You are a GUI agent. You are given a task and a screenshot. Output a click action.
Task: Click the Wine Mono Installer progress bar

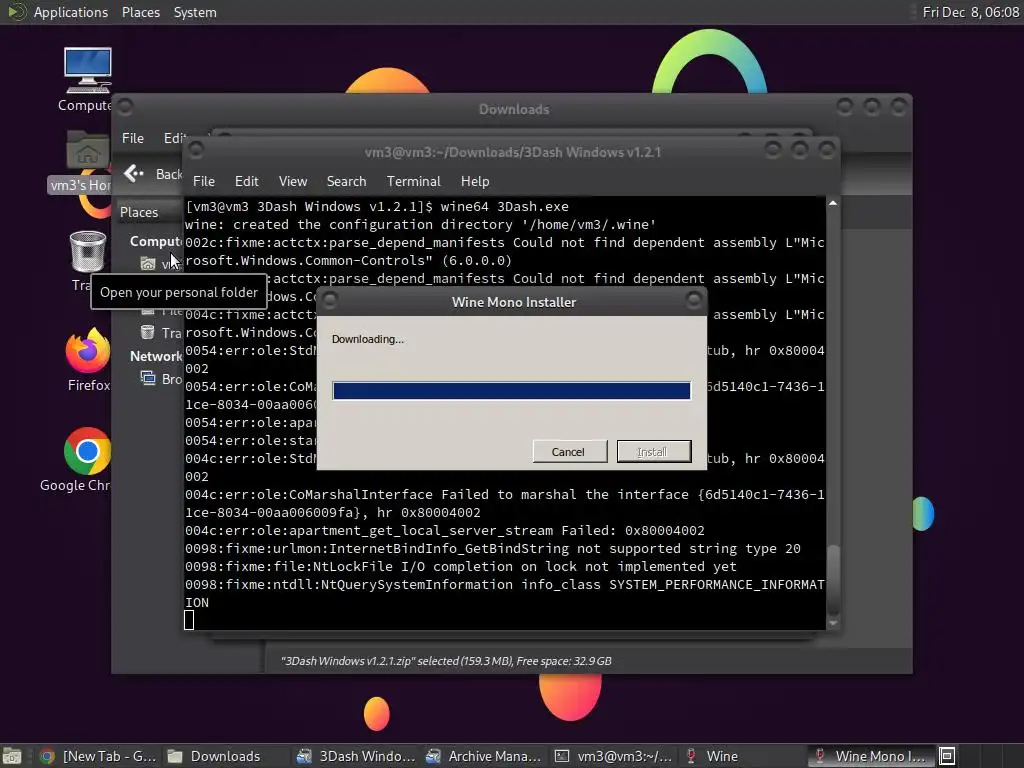coord(511,391)
